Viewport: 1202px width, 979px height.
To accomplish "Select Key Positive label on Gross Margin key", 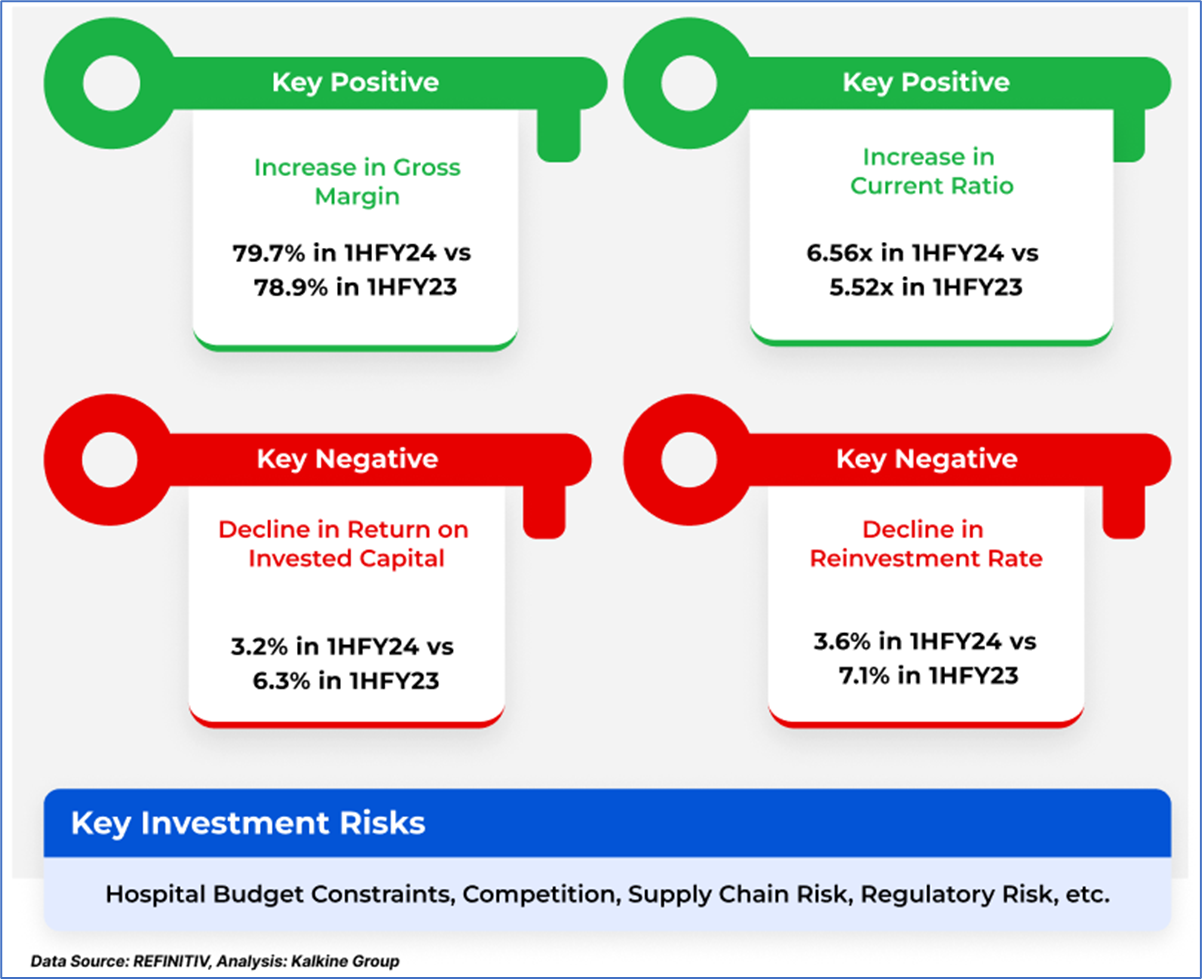I will (x=355, y=82).
